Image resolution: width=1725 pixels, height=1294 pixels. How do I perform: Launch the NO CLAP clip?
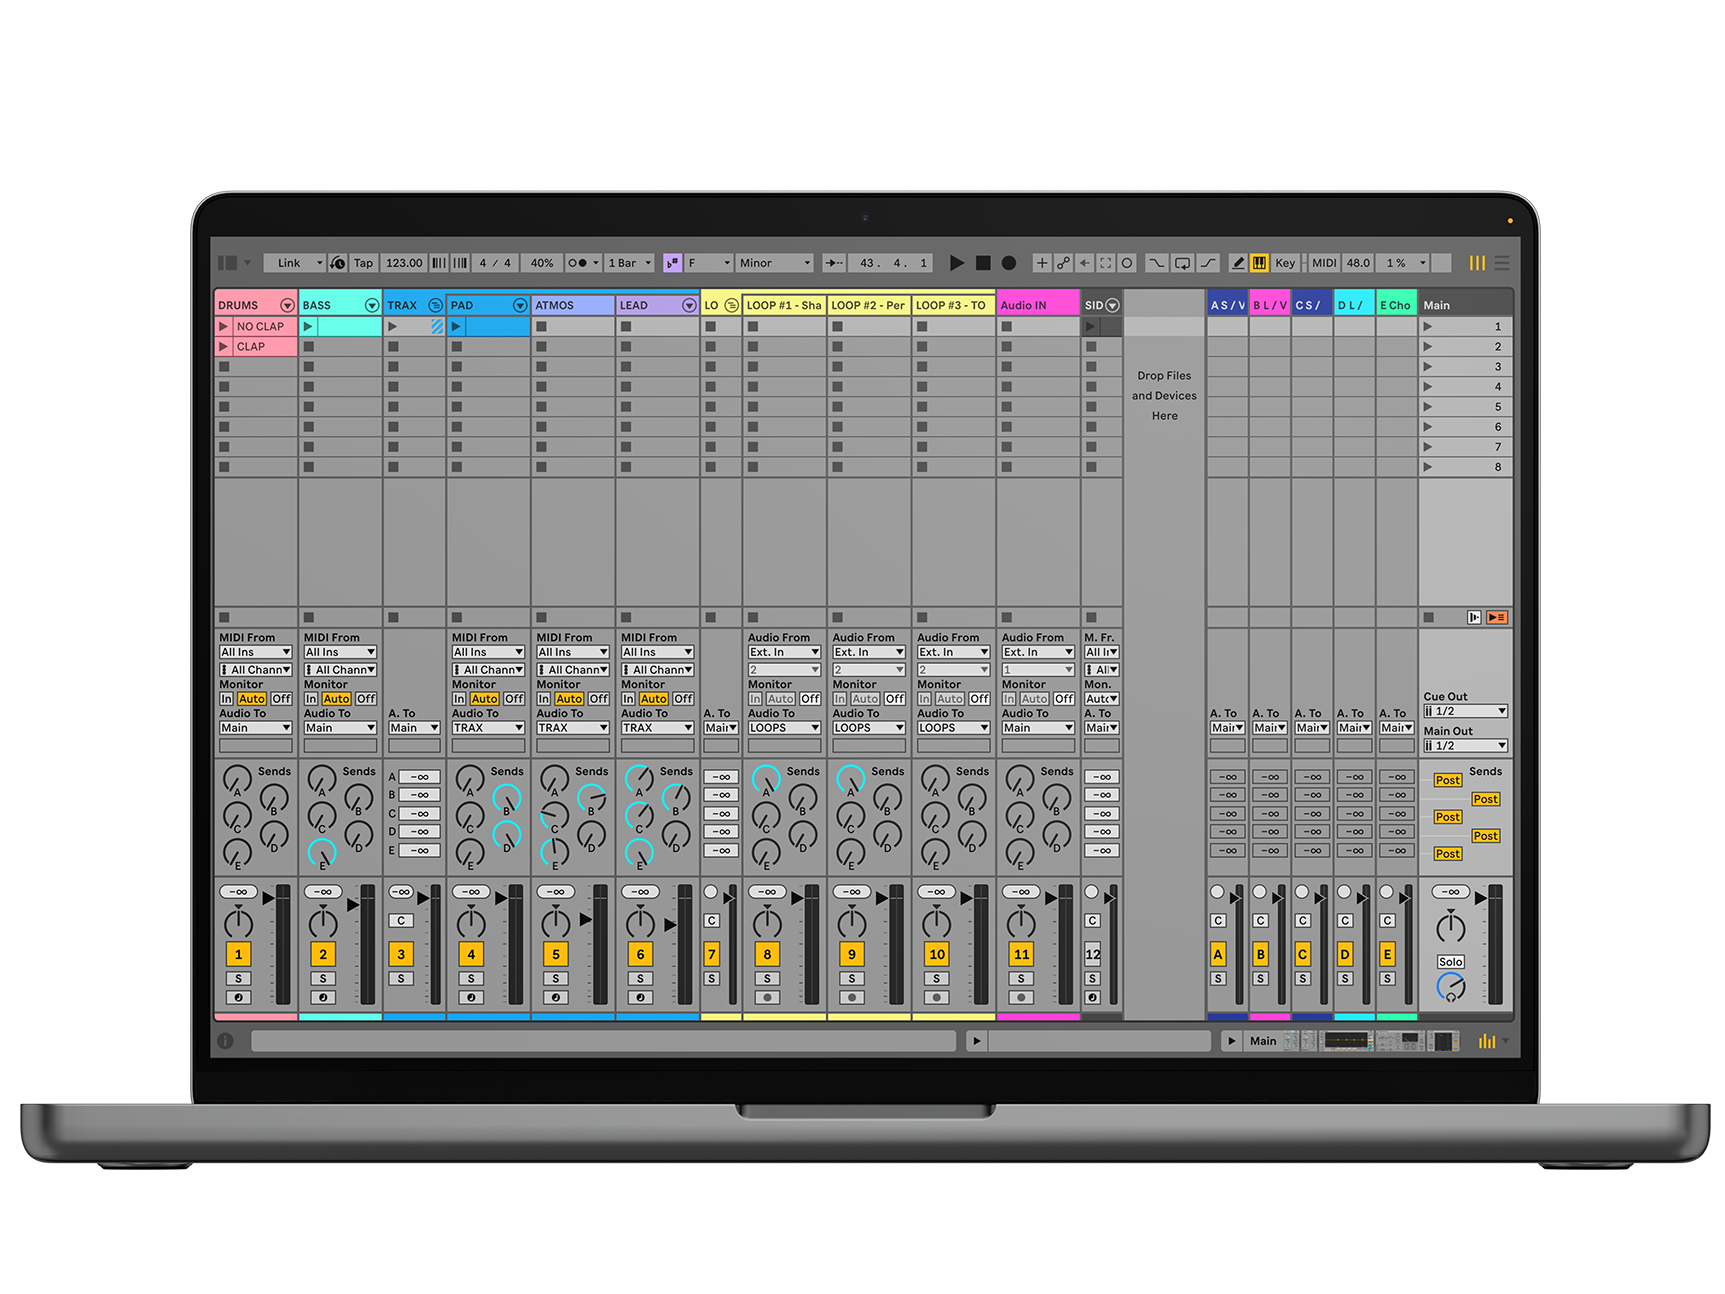(224, 327)
